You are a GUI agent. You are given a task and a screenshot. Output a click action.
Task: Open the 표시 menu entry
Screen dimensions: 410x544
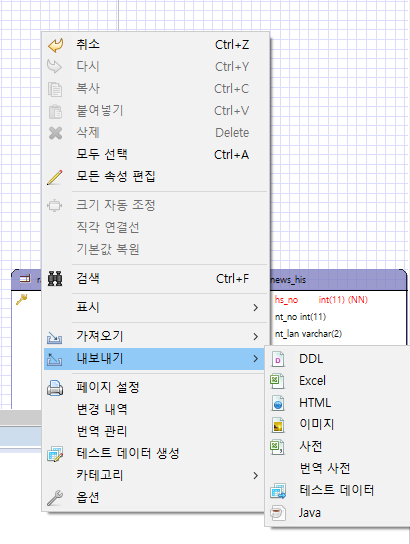tap(156, 307)
